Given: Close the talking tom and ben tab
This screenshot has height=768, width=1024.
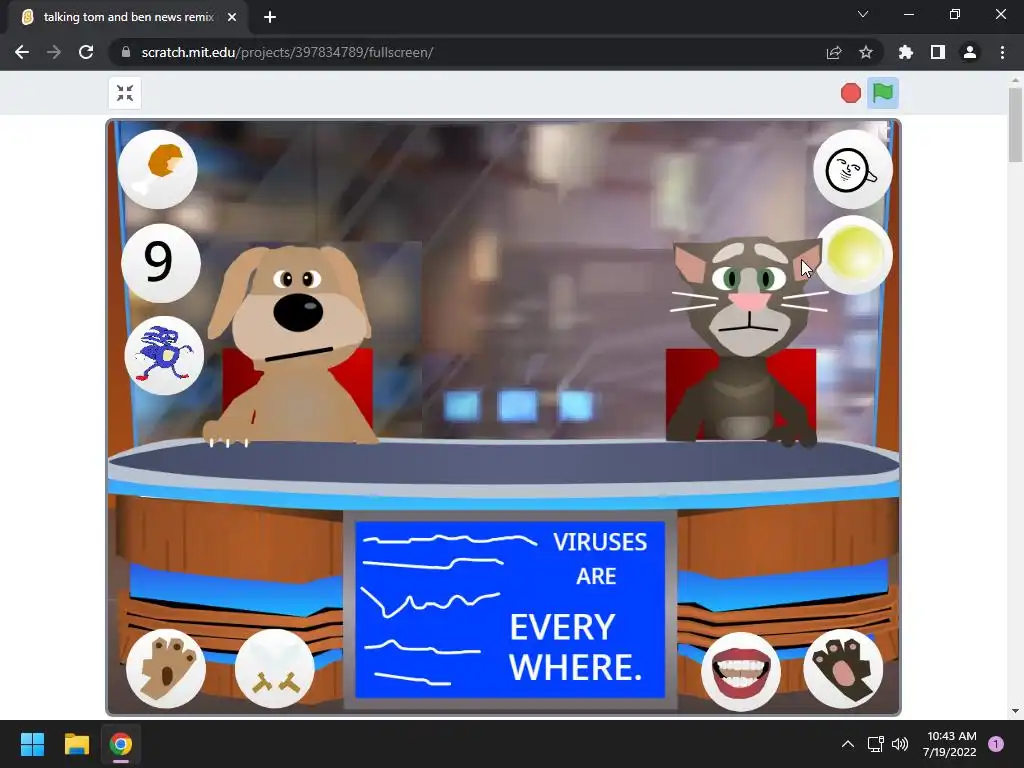Looking at the screenshot, I should [x=232, y=17].
